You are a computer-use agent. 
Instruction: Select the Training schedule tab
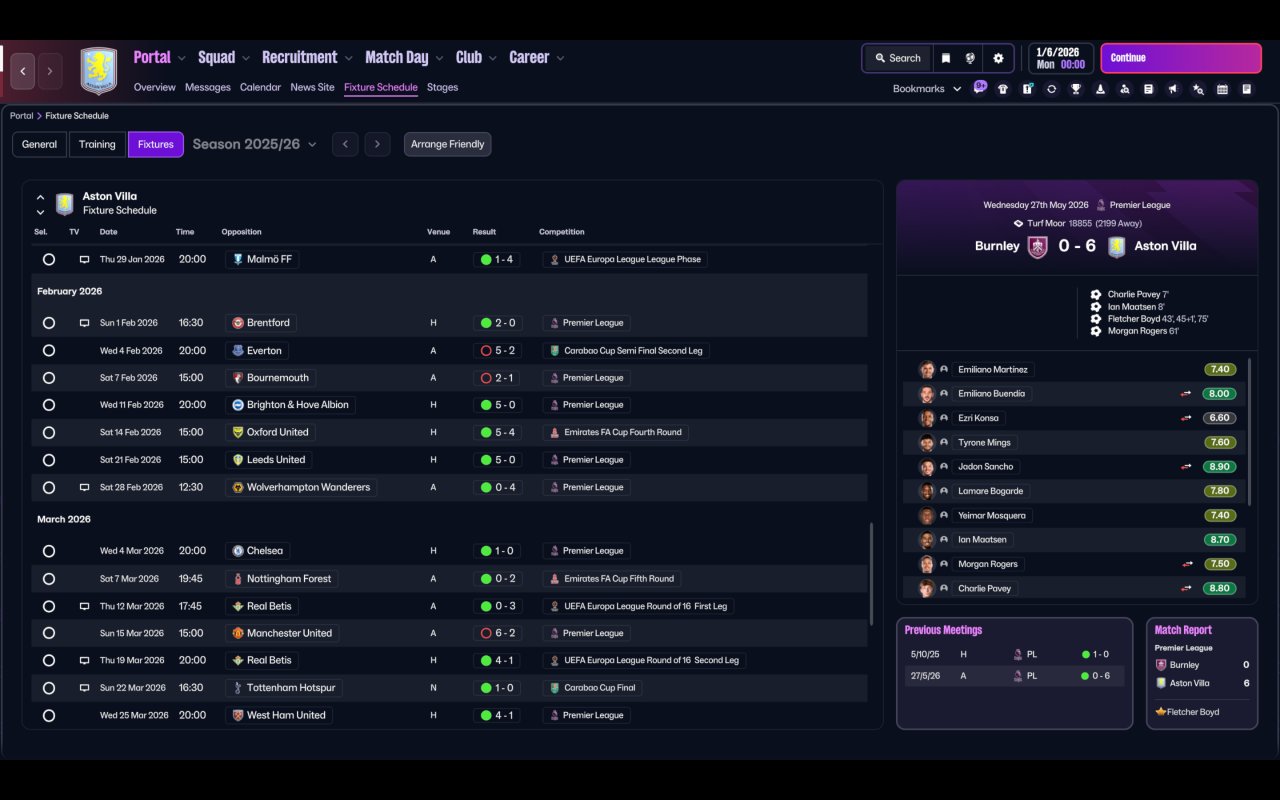97,144
